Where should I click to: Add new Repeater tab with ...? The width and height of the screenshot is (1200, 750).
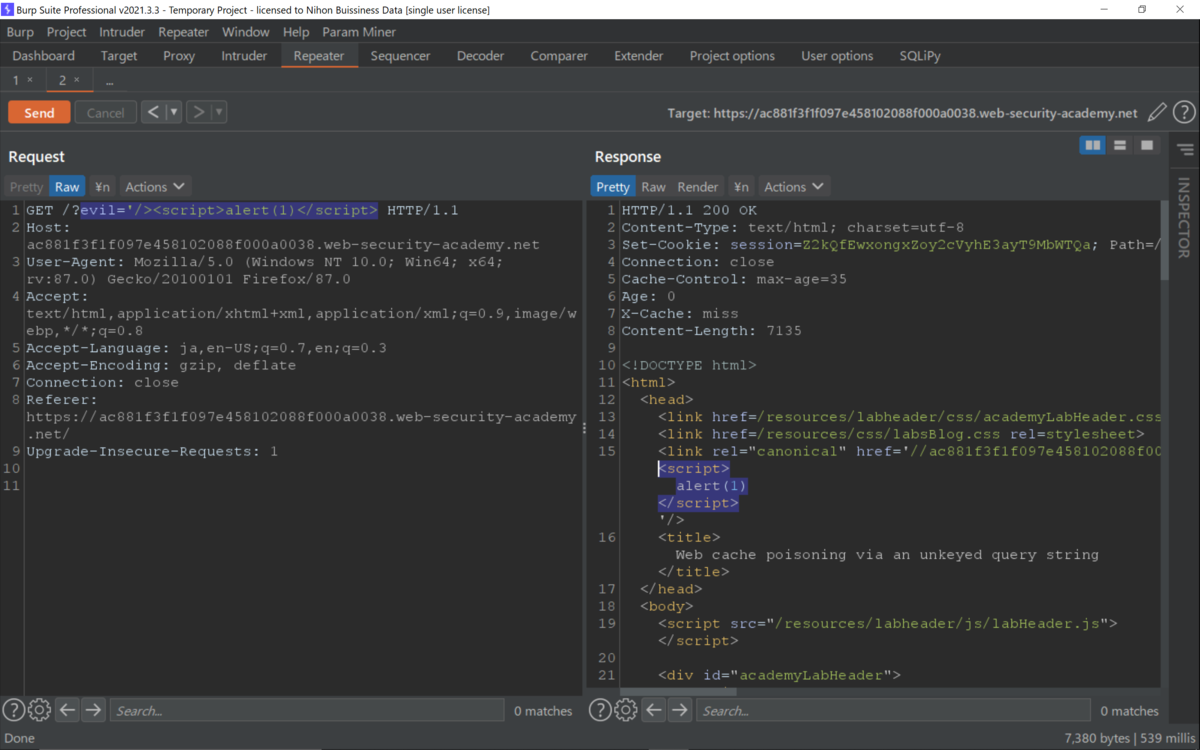(109, 81)
